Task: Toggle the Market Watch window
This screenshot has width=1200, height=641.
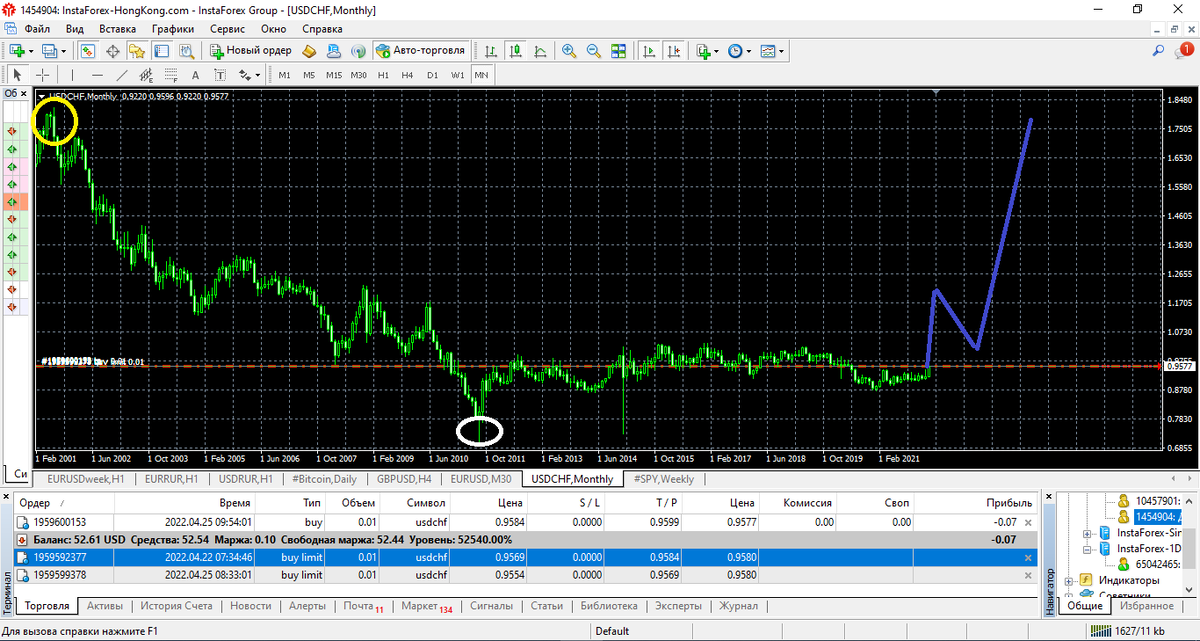Action: pyautogui.click(x=88, y=50)
